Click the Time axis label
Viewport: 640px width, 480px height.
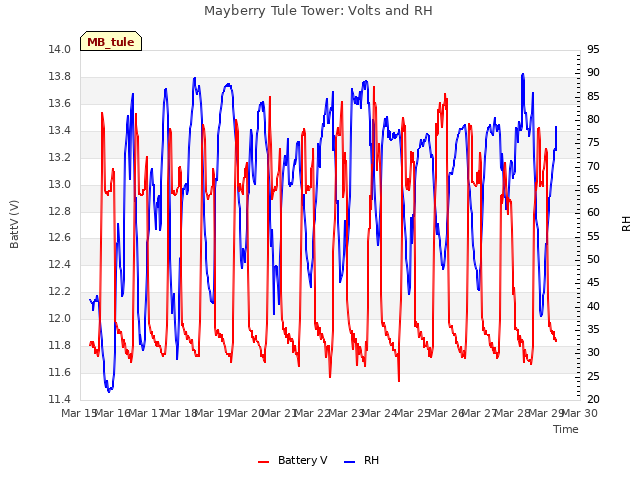(x=566, y=429)
